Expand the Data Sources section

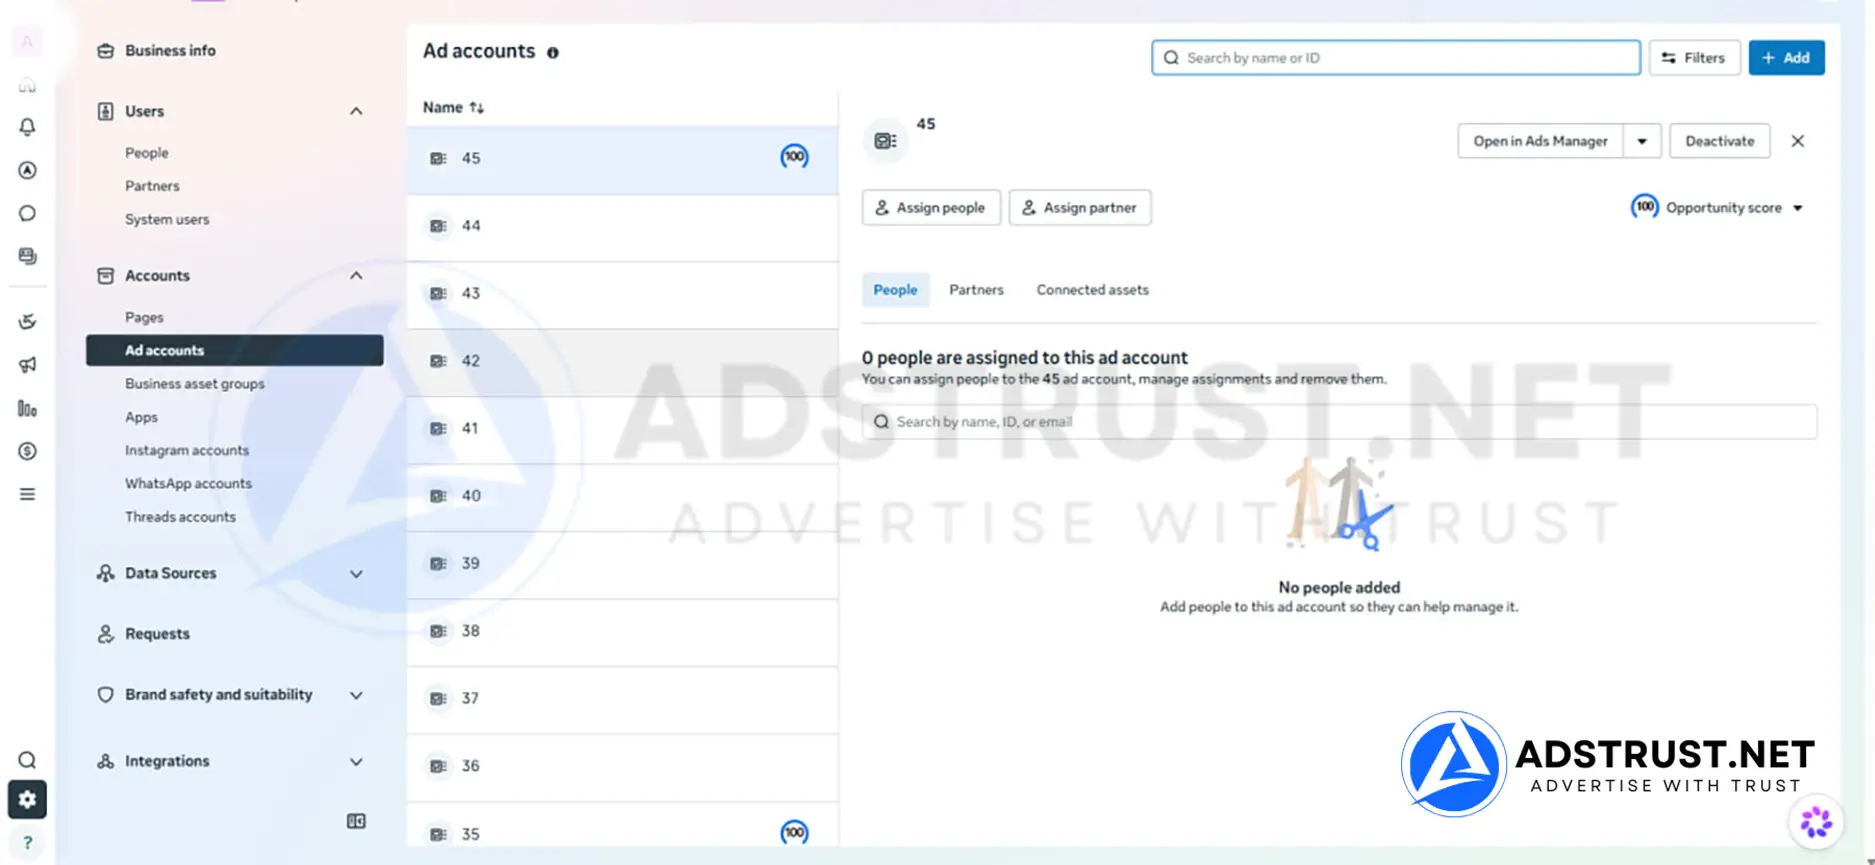pyautogui.click(x=356, y=574)
